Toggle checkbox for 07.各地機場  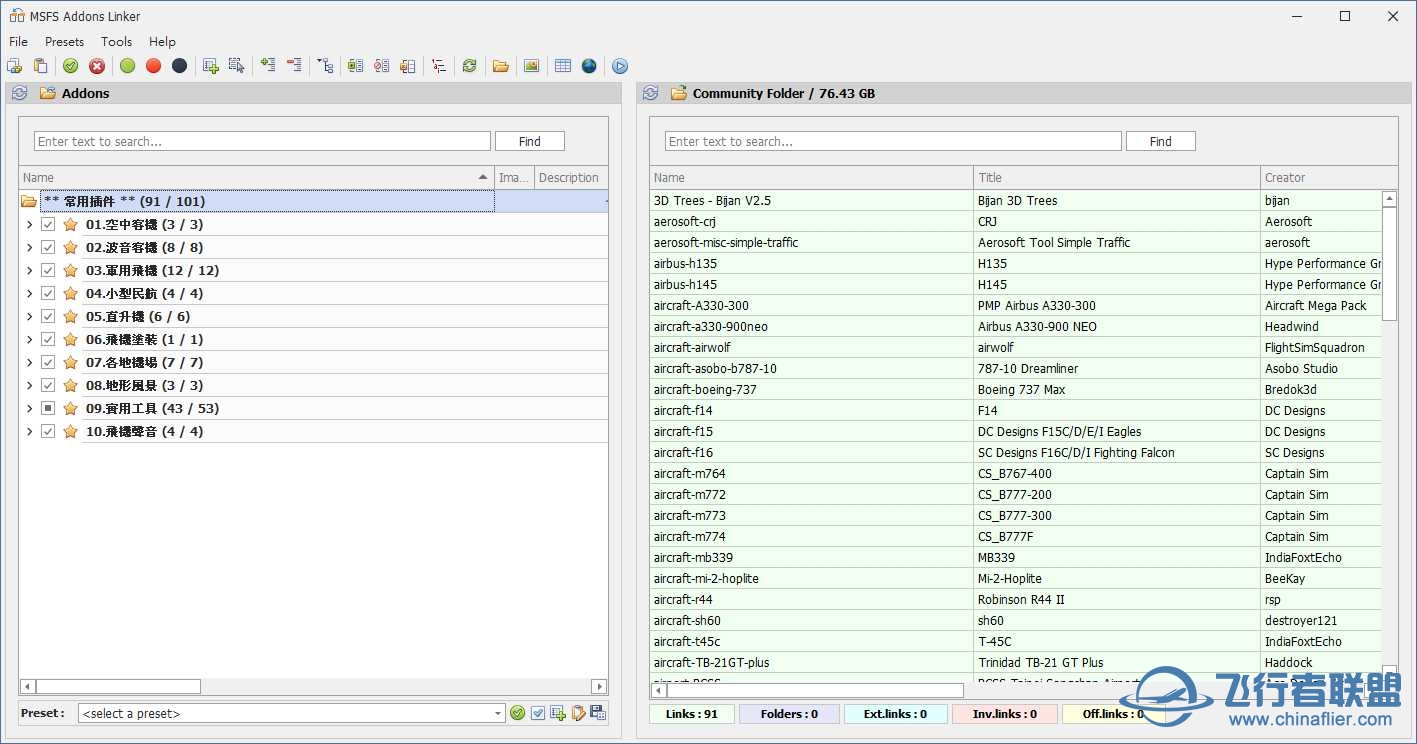point(48,362)
